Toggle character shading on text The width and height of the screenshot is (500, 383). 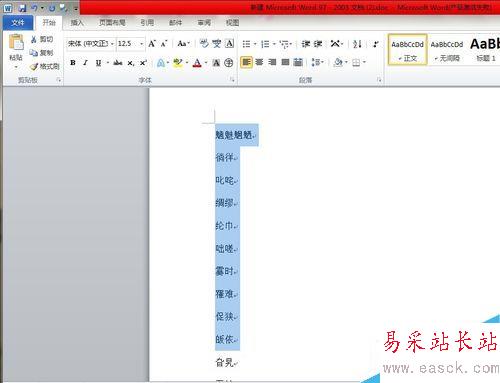coord(216,63)
